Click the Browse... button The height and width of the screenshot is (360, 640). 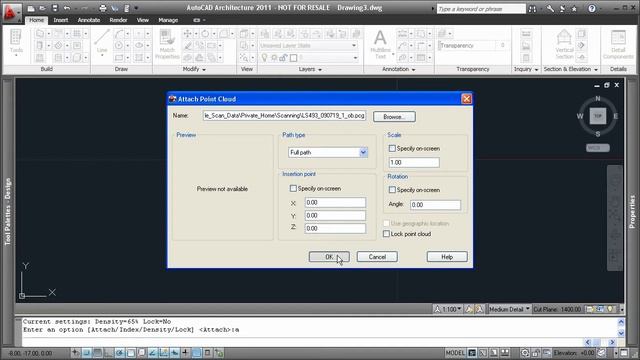394,117
